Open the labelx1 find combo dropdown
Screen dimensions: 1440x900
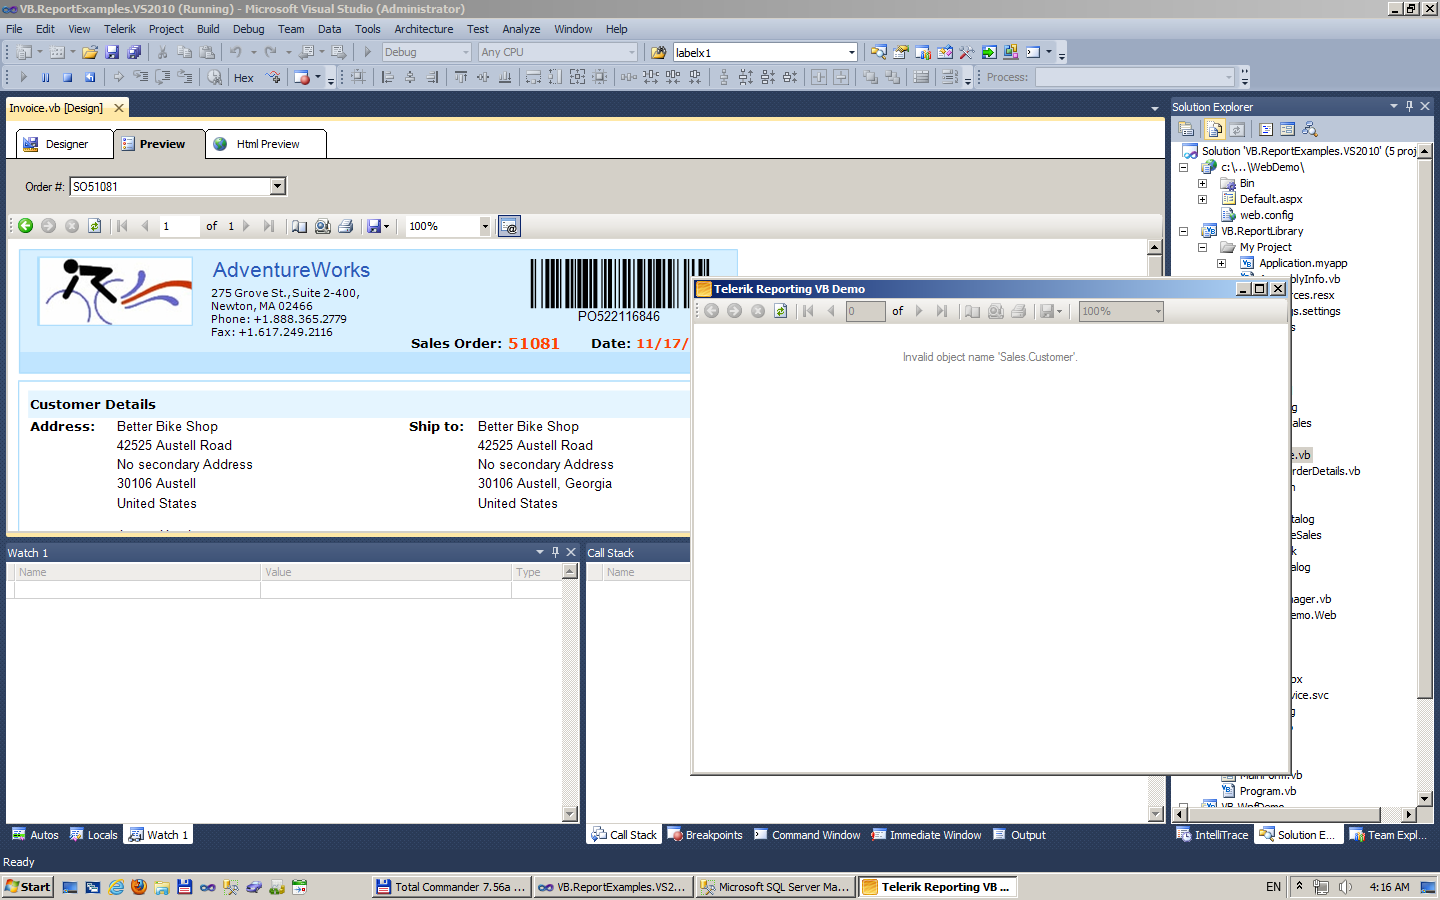[x=851, y=52]
